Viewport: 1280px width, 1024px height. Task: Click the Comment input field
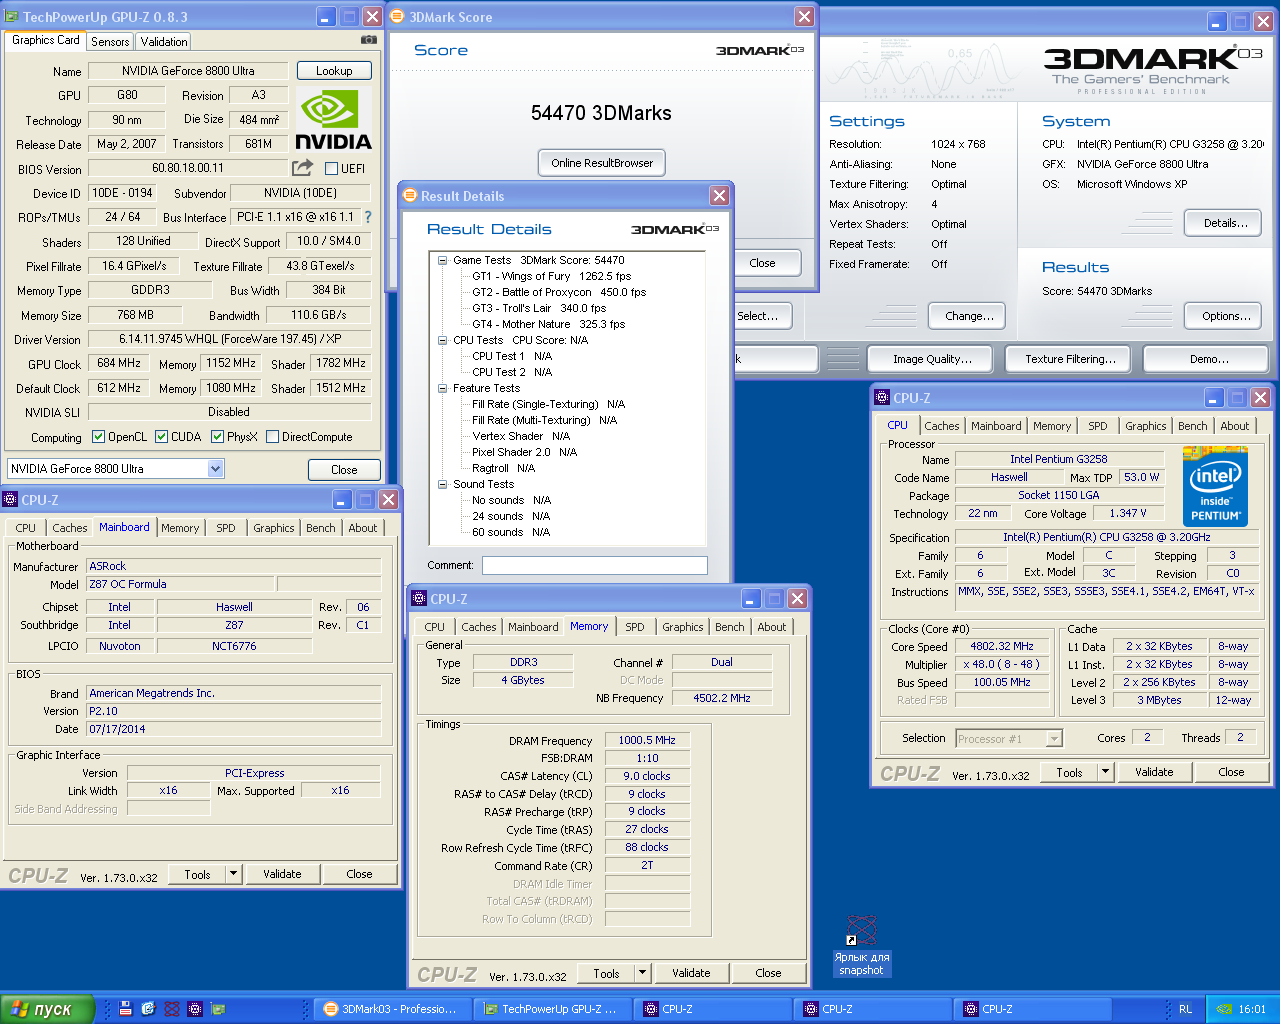pos(595,566)
